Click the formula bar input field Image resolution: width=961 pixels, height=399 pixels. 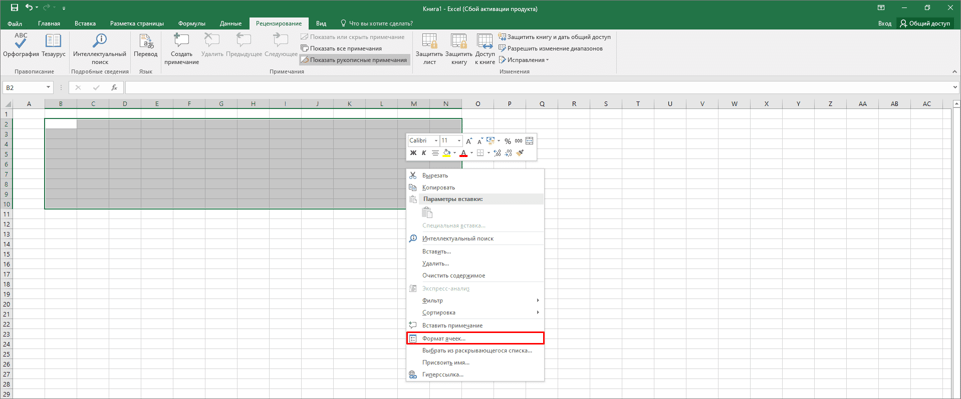tap(539, 88)
